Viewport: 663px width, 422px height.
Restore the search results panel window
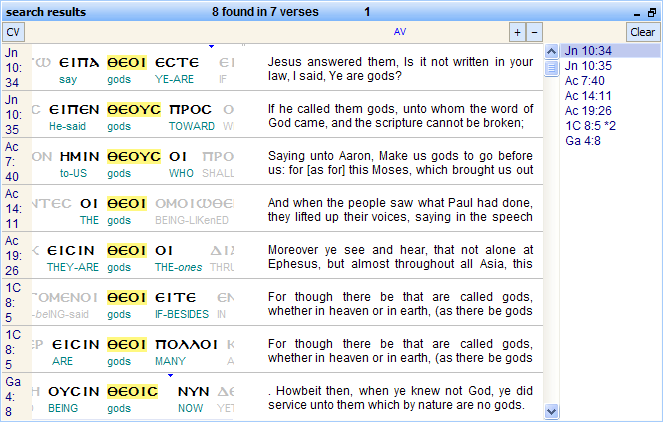point(651,12)
